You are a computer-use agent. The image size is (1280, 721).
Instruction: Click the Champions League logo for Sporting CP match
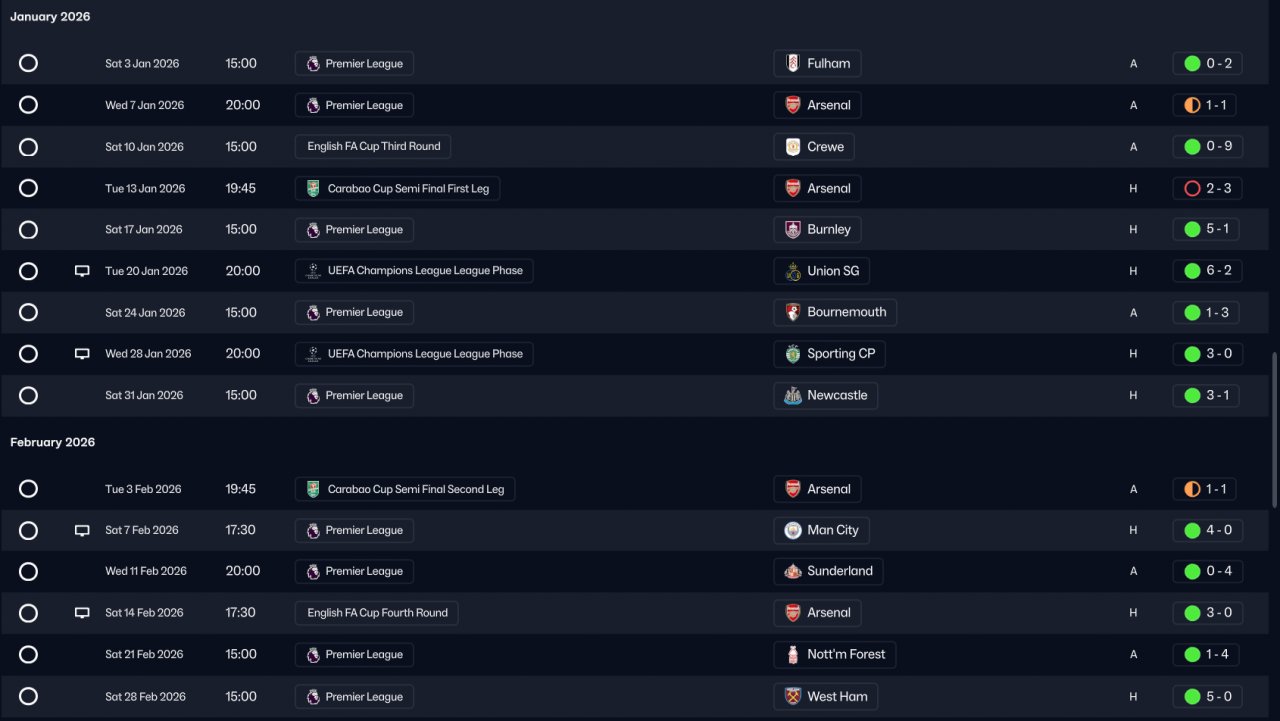[313, 354]
